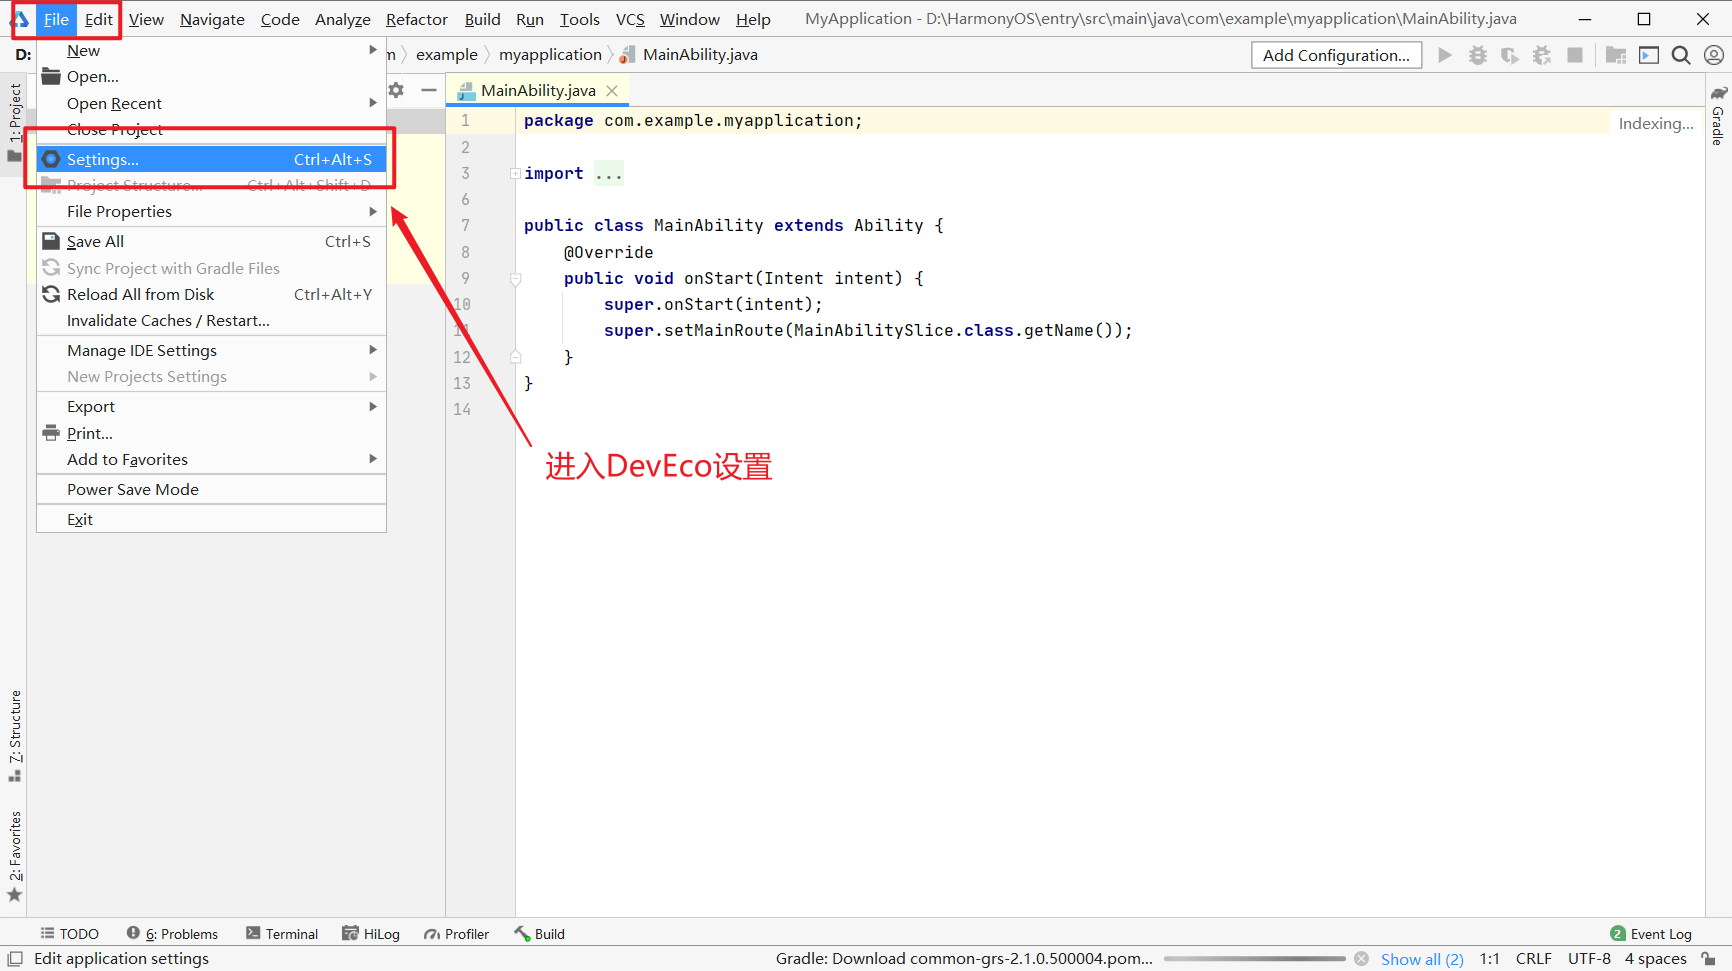Click the MainAbility.java breadcrumb
The width and height of the screenshot is (1732, 971).
click(x=688, y=55)
